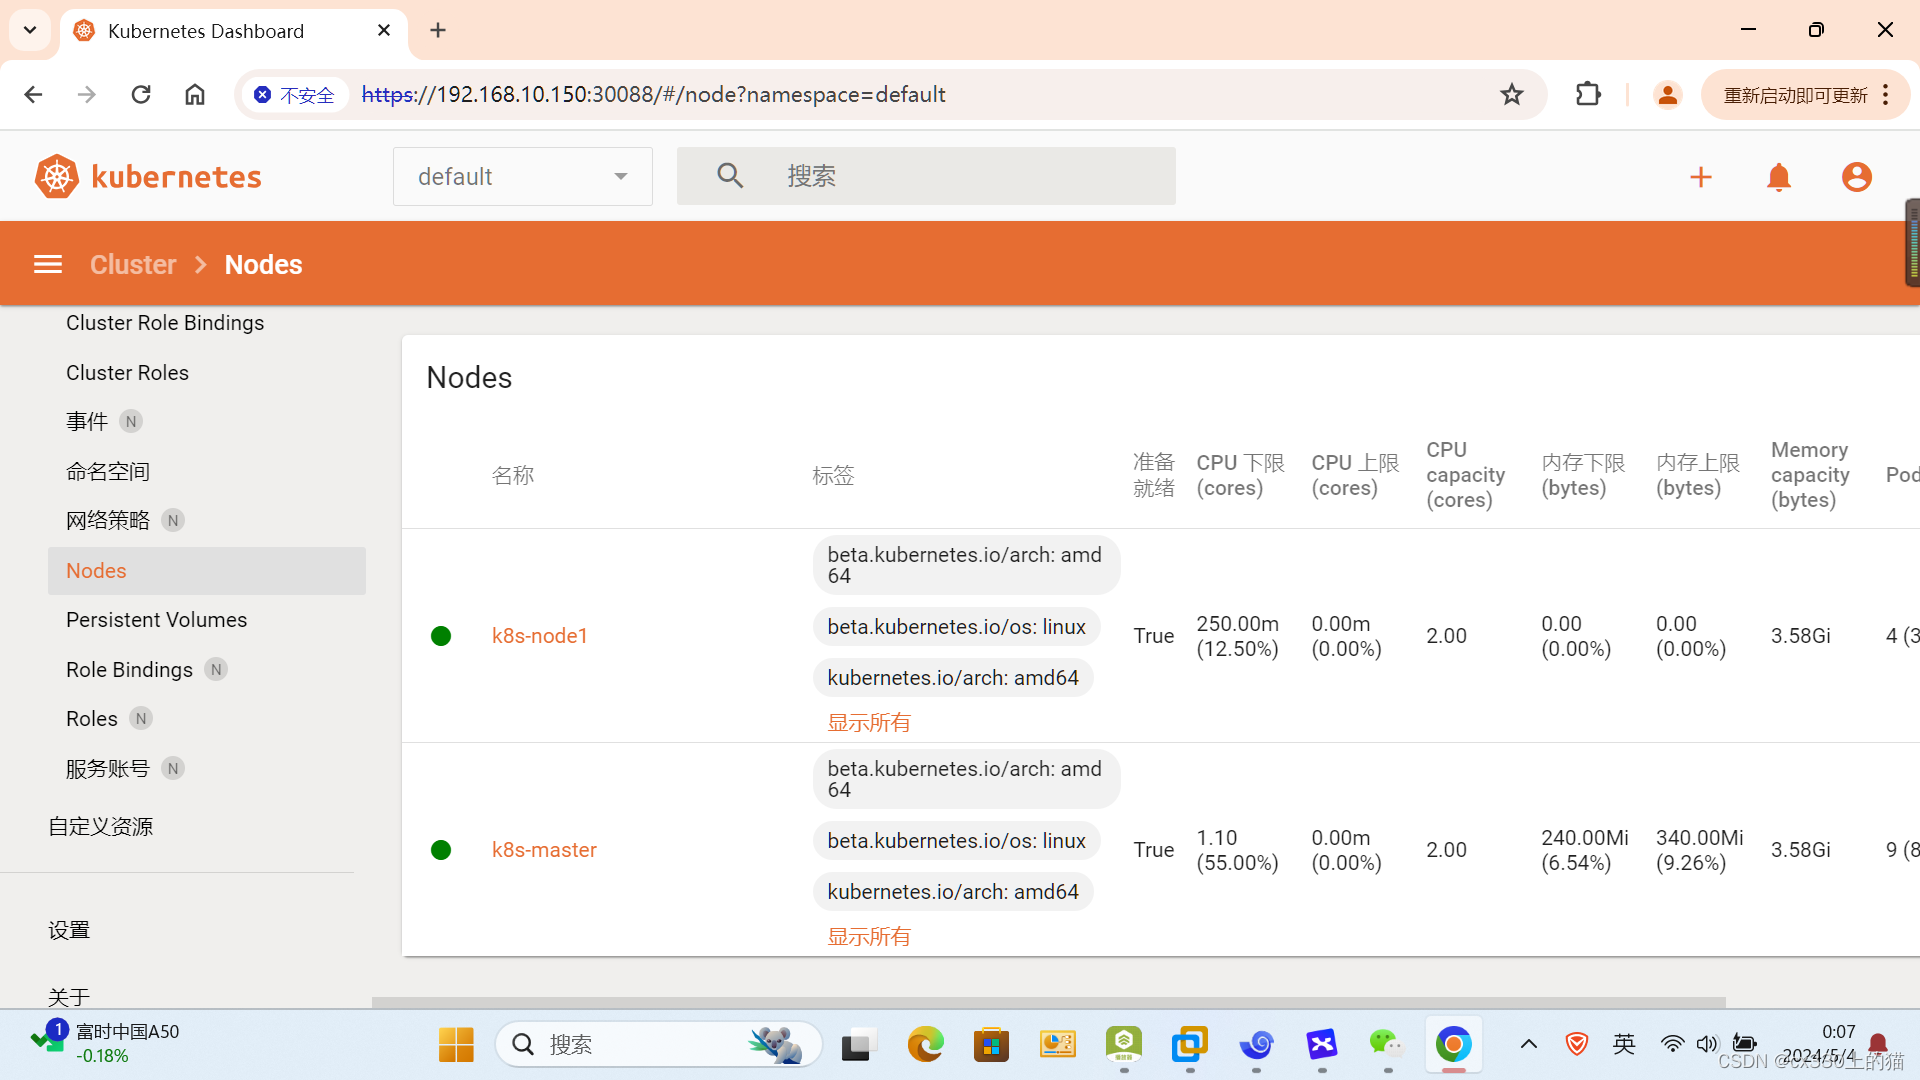Close the Kubernetes Dashboard tab

(x=384, y=31)
